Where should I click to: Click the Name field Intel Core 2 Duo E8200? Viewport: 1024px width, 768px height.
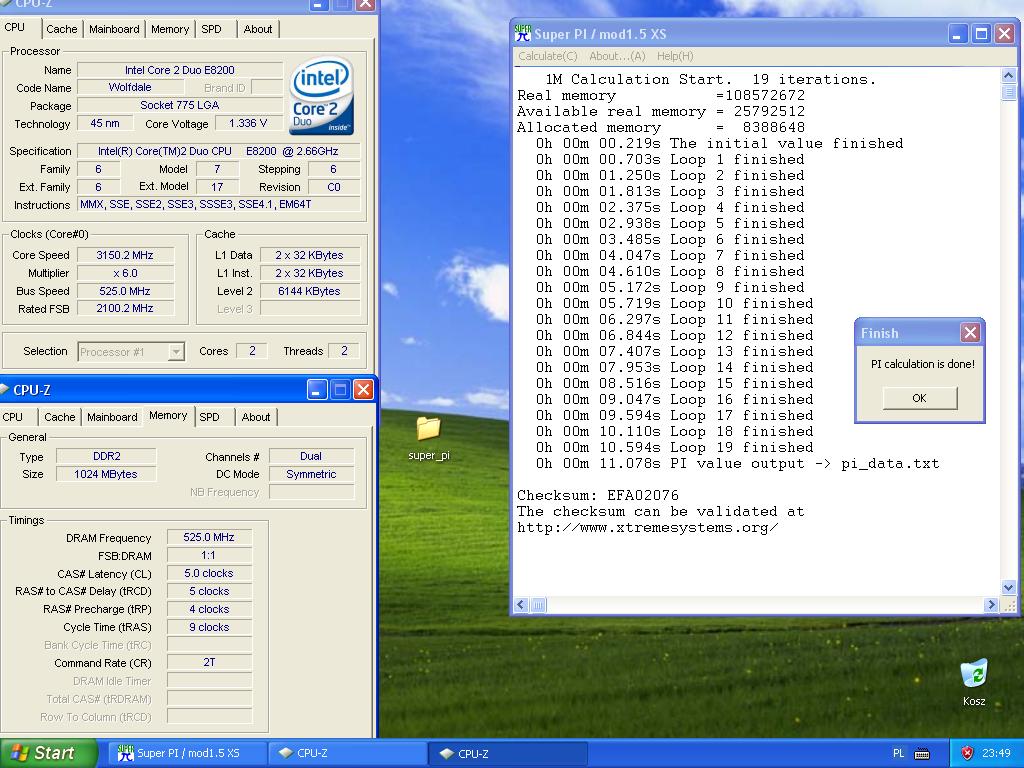click(x=180, y=70)
